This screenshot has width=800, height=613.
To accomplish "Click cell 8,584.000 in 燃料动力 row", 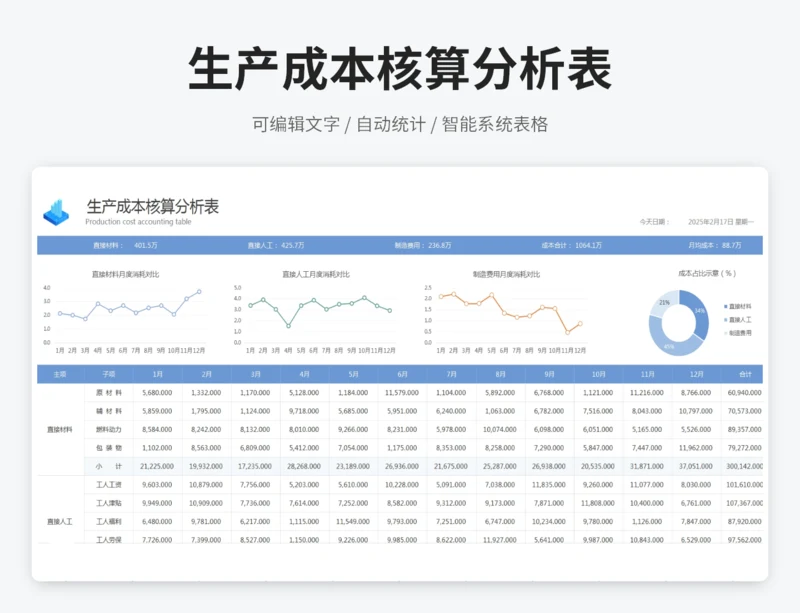I will coord(157,429).
